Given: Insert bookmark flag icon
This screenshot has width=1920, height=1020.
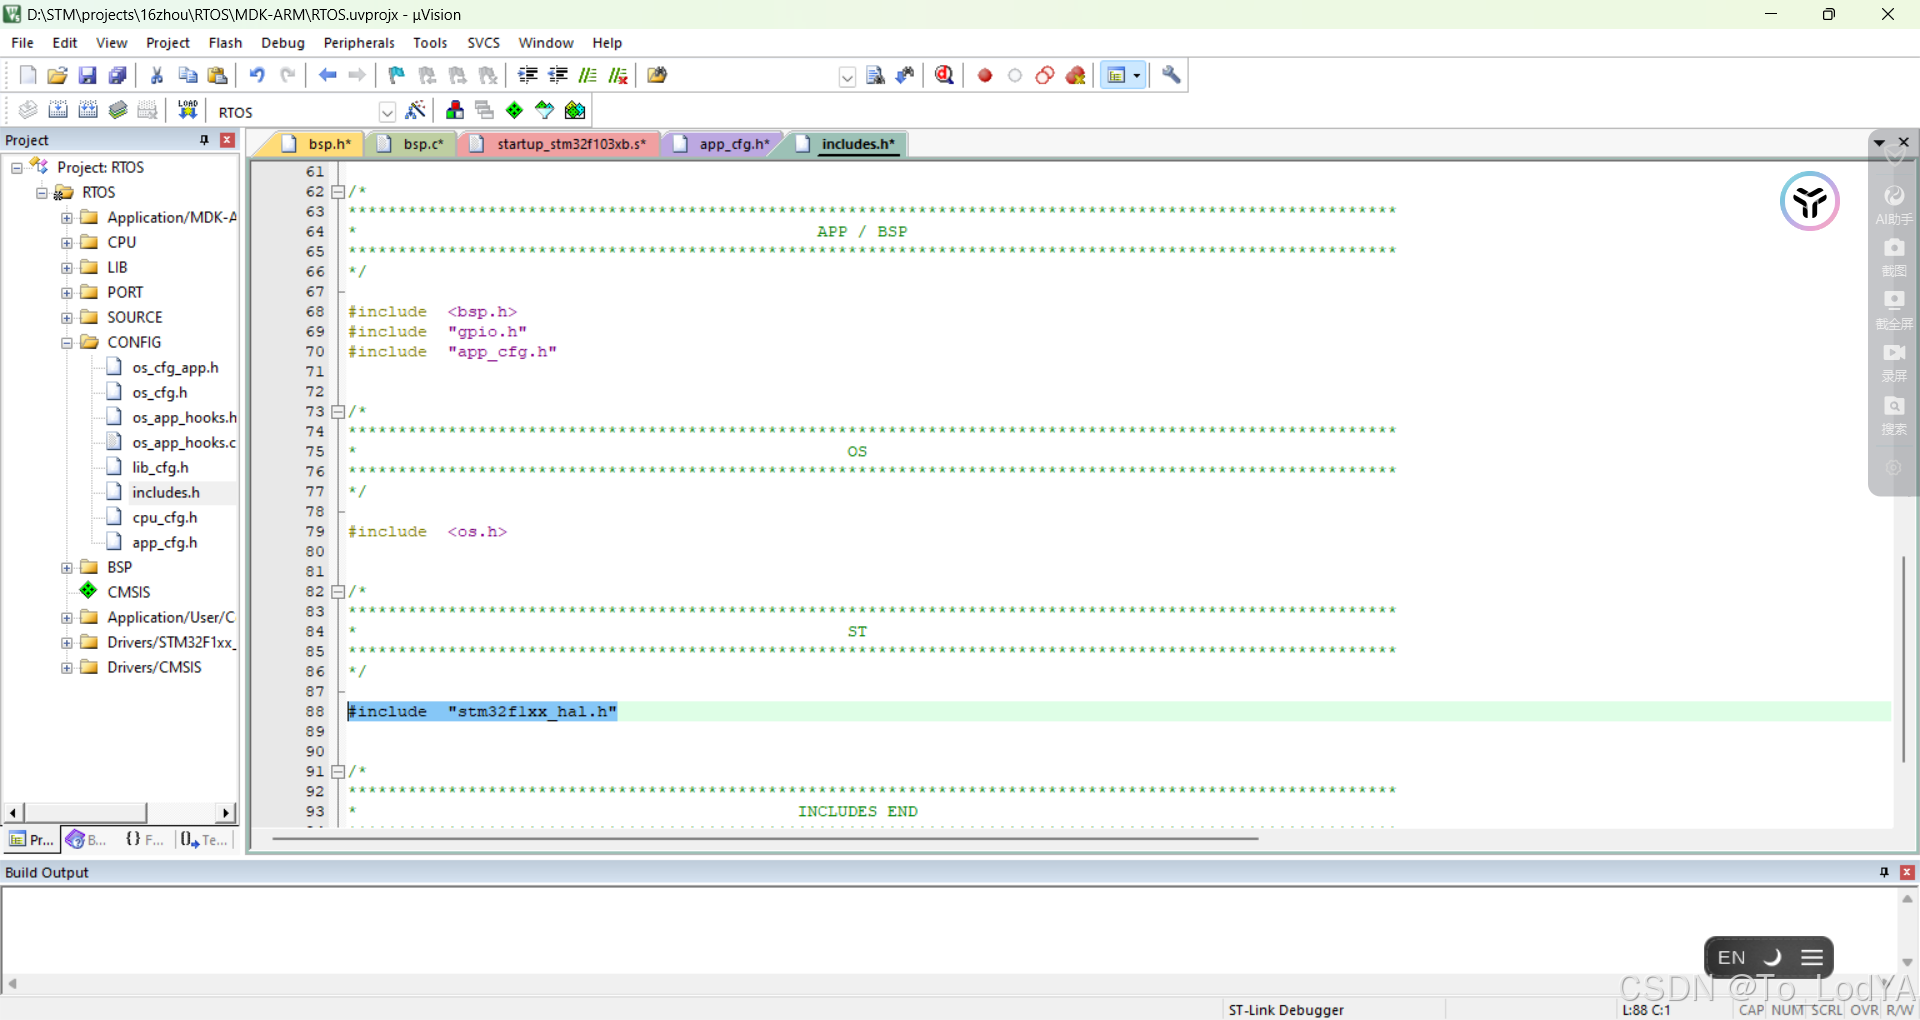Looking at the screenshot, I should (397, 75).
